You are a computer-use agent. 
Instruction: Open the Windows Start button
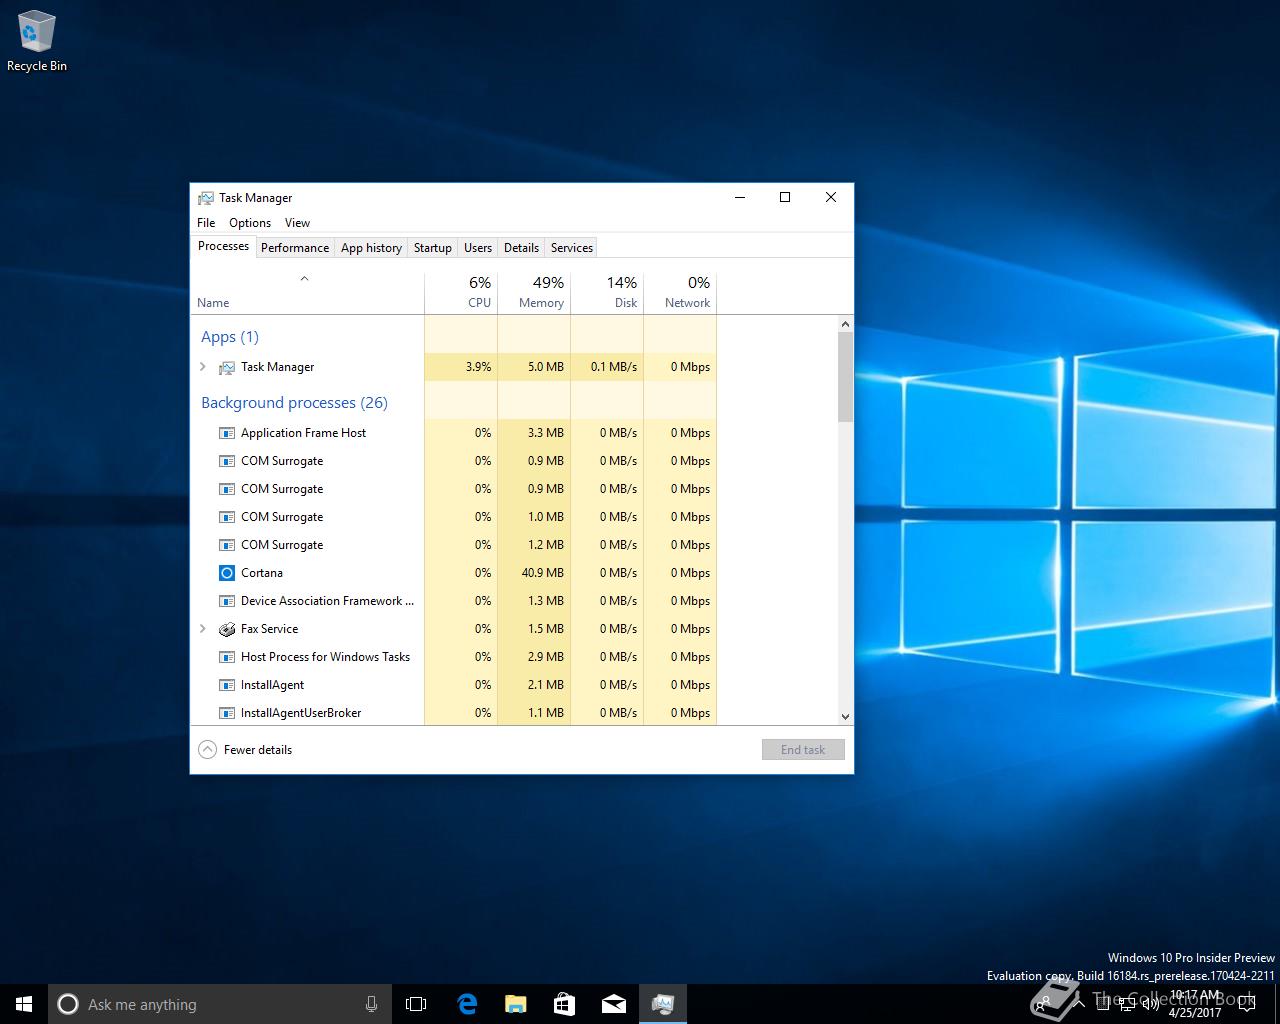[x=24, y=1004]
